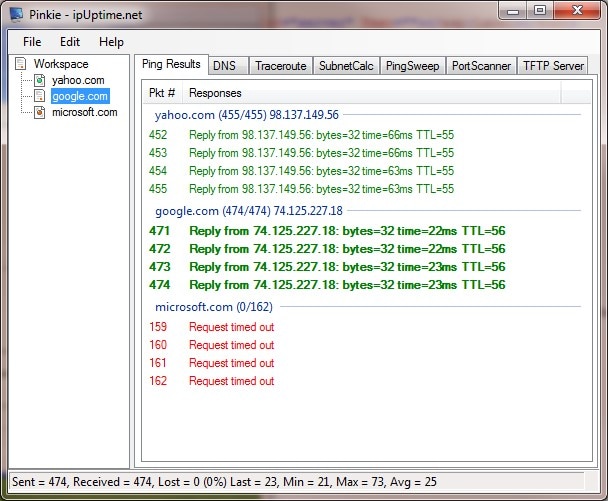Click the Pinkie app icon in title bar
This screenshot has width=608, height=501.
(16, 14)
